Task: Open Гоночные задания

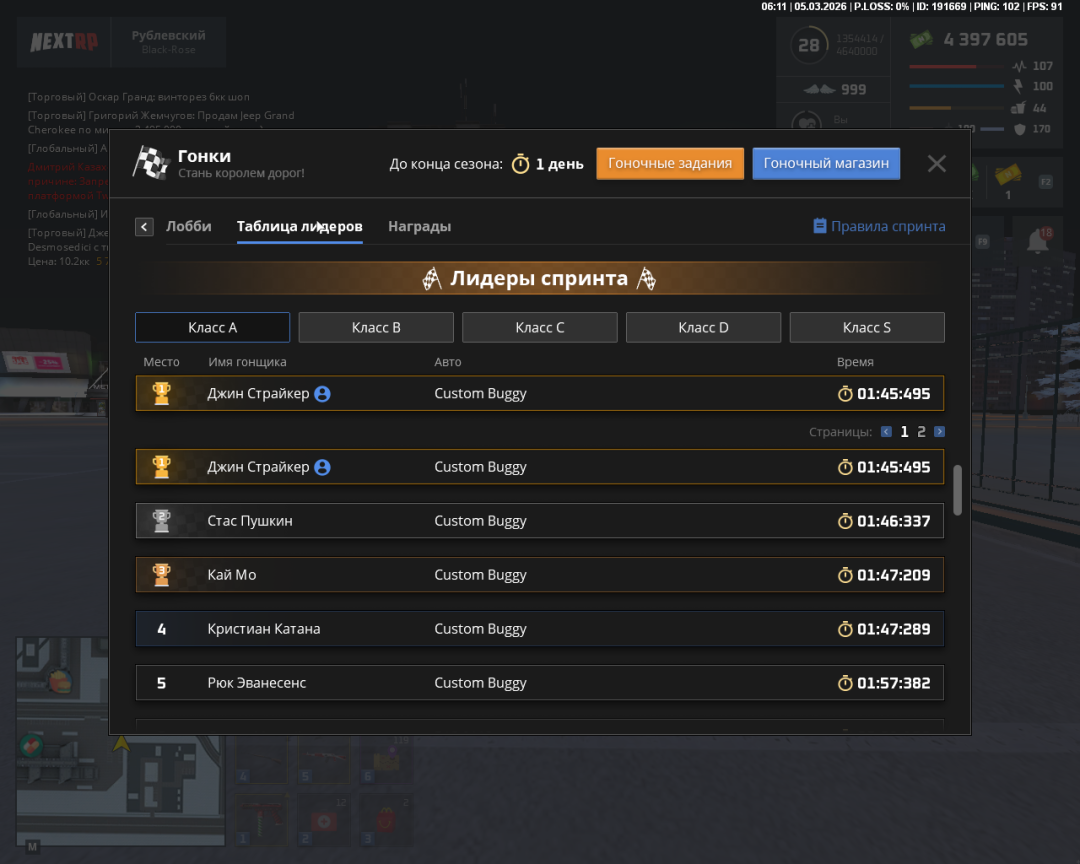Action: pos(670,163)
